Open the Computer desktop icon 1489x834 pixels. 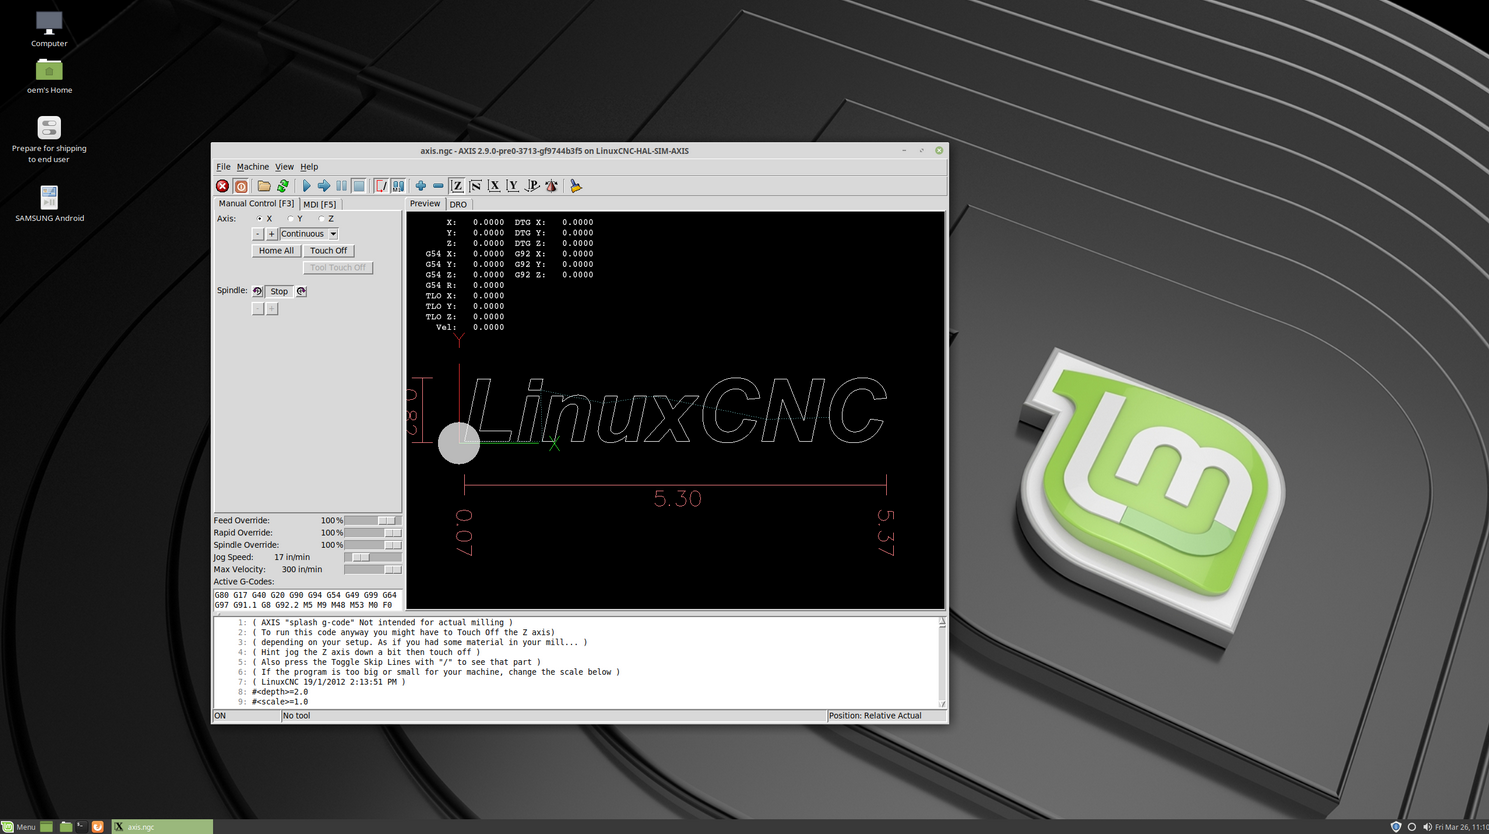(x=49, y=29)
